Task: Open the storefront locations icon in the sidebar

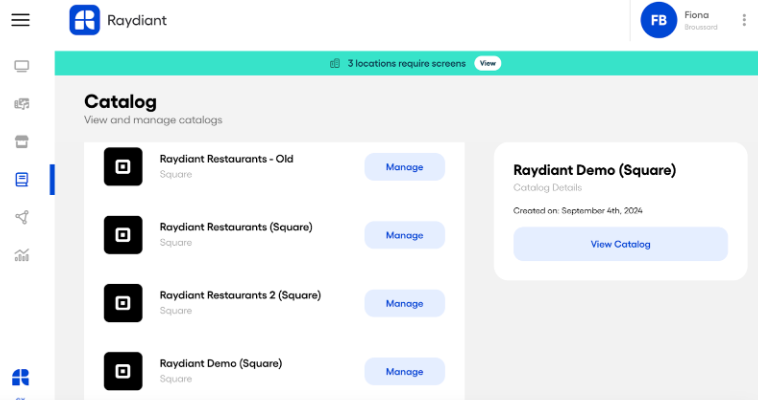Action: [21, 141]
